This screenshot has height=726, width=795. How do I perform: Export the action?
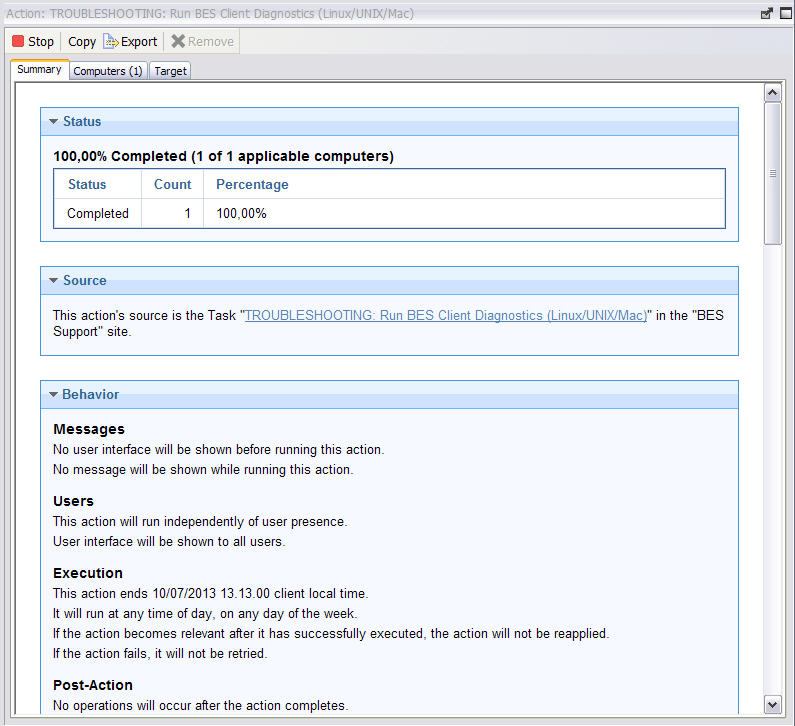tap(130, 42)
